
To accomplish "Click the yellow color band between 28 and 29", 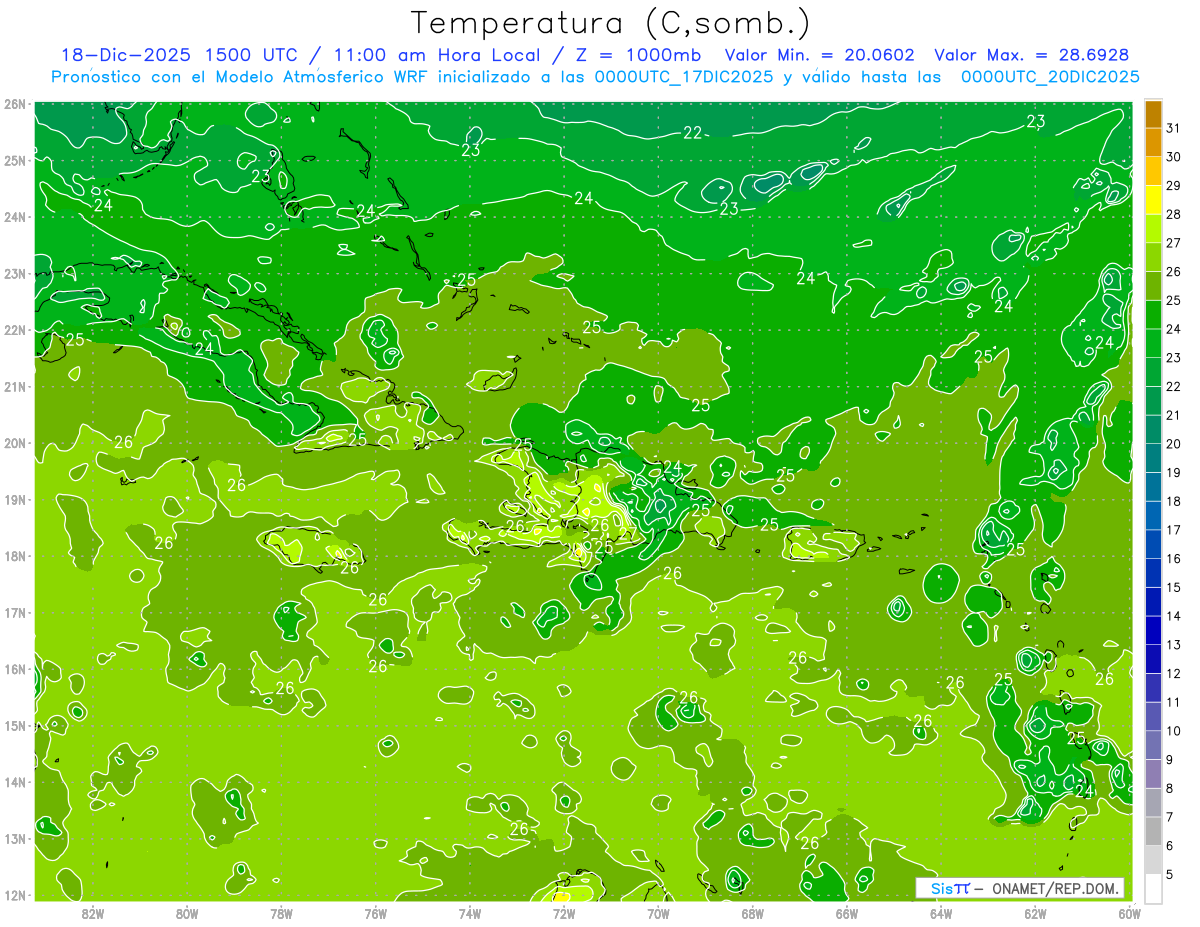I will click(x=1153, y=200).
